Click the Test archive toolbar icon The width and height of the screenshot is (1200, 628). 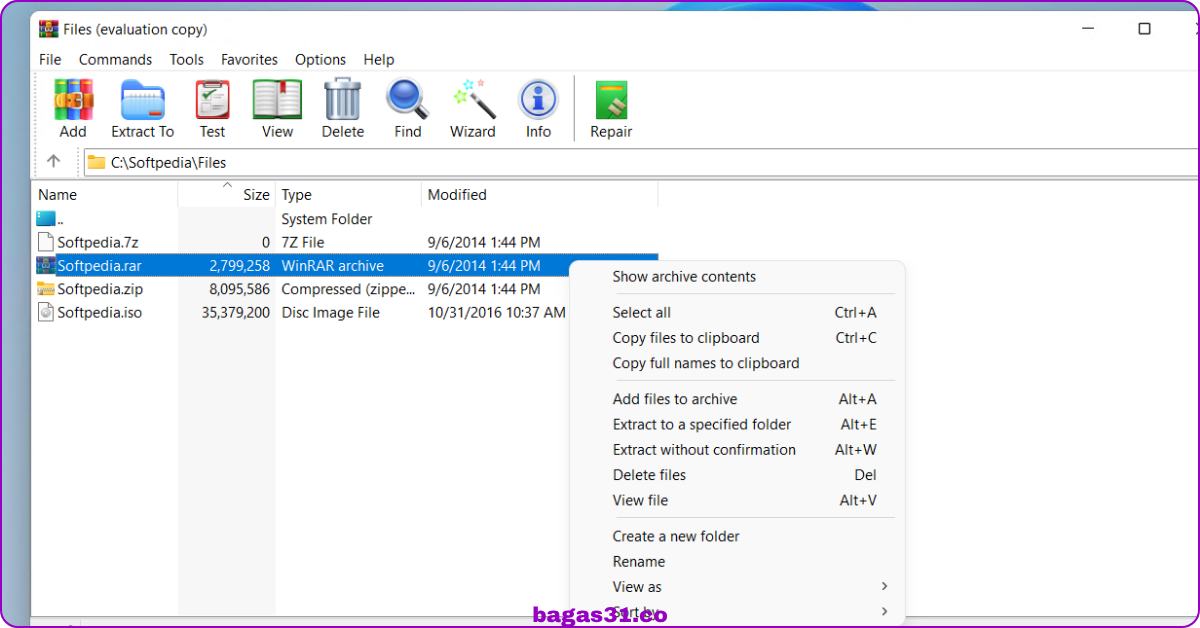(212, 100)
